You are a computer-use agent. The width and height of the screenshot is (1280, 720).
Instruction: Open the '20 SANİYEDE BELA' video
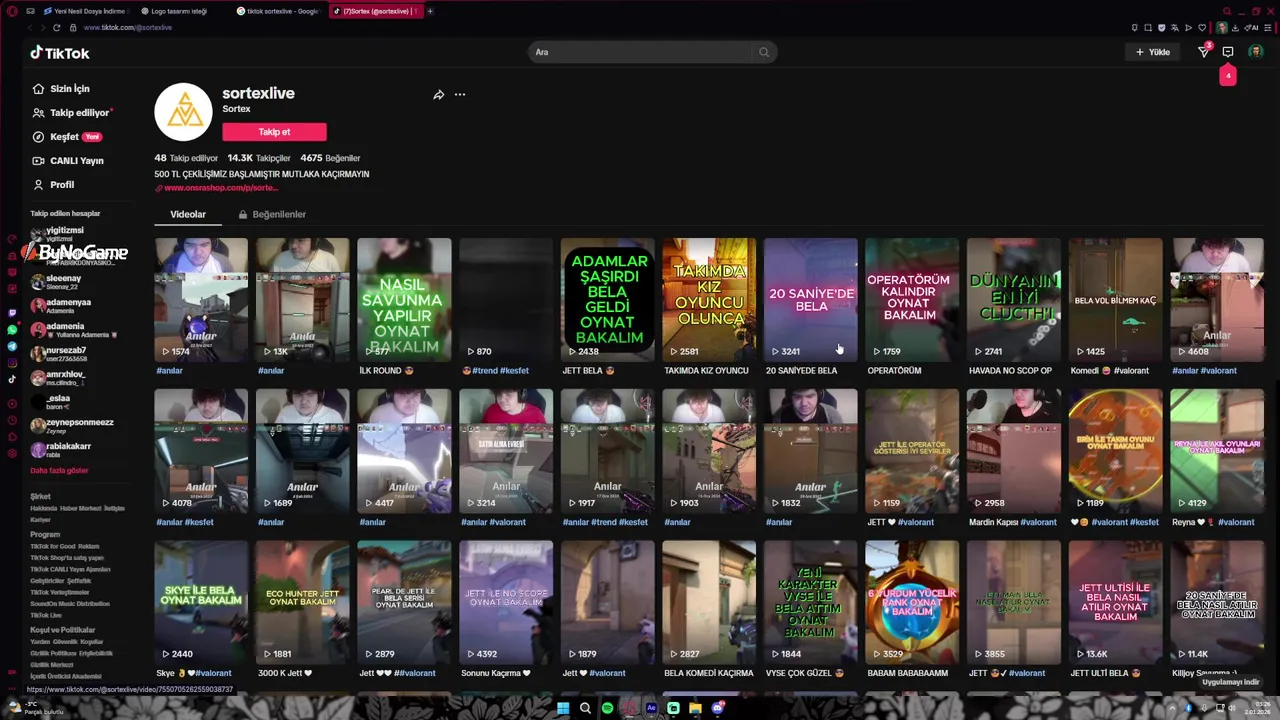click(811, 300)
